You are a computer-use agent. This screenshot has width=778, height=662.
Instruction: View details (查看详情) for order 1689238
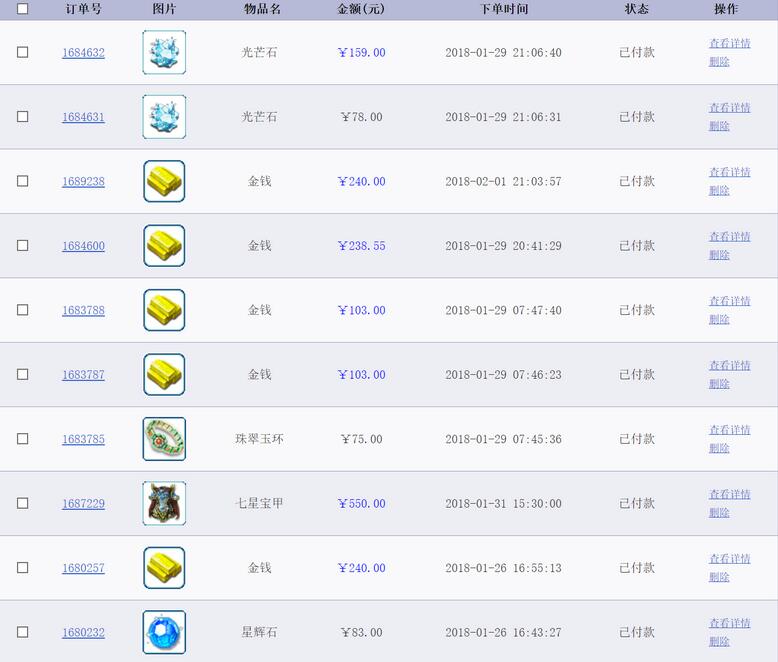point(729,172)
